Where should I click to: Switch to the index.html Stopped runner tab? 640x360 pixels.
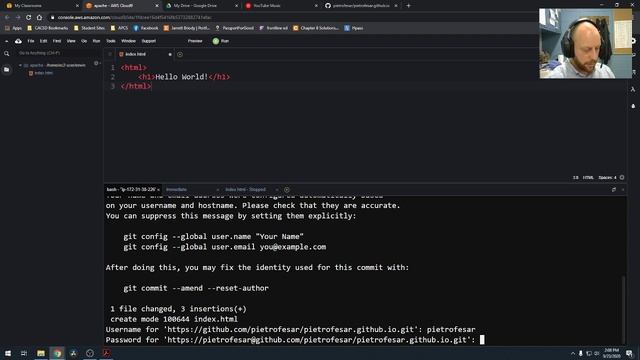click(245, 190)
